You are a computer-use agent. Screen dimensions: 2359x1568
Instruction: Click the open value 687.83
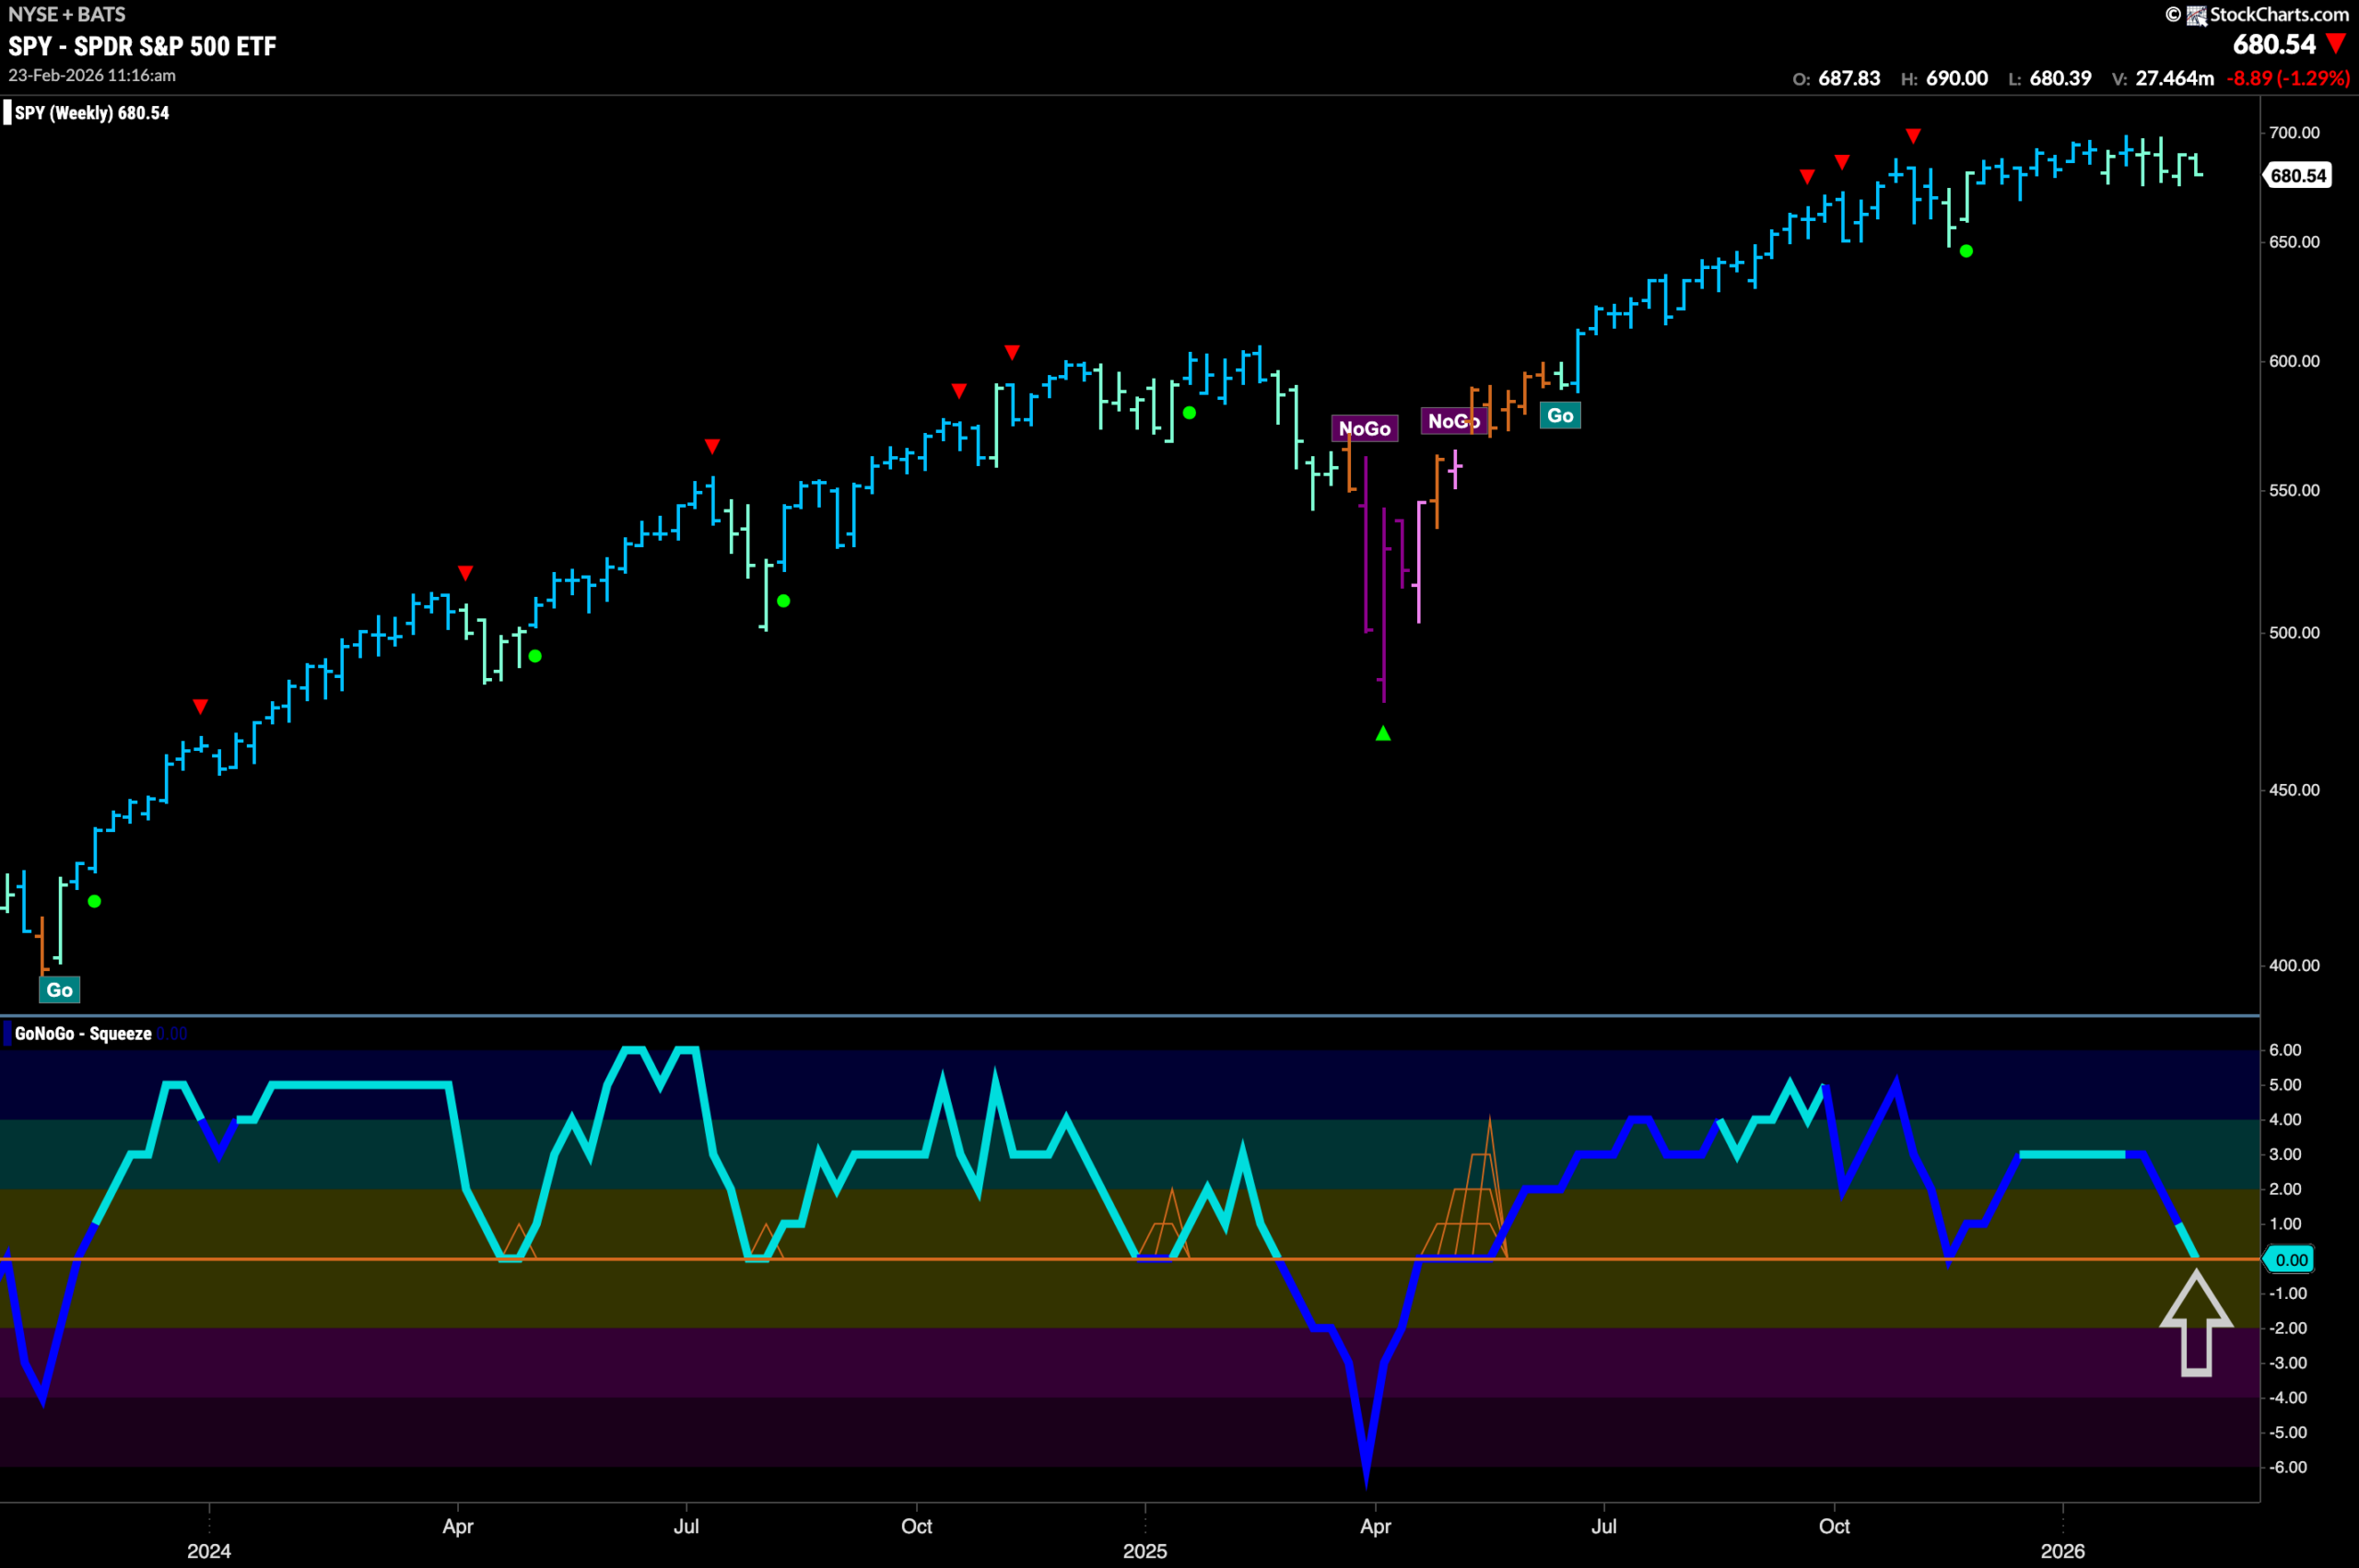pos(1849,78)
